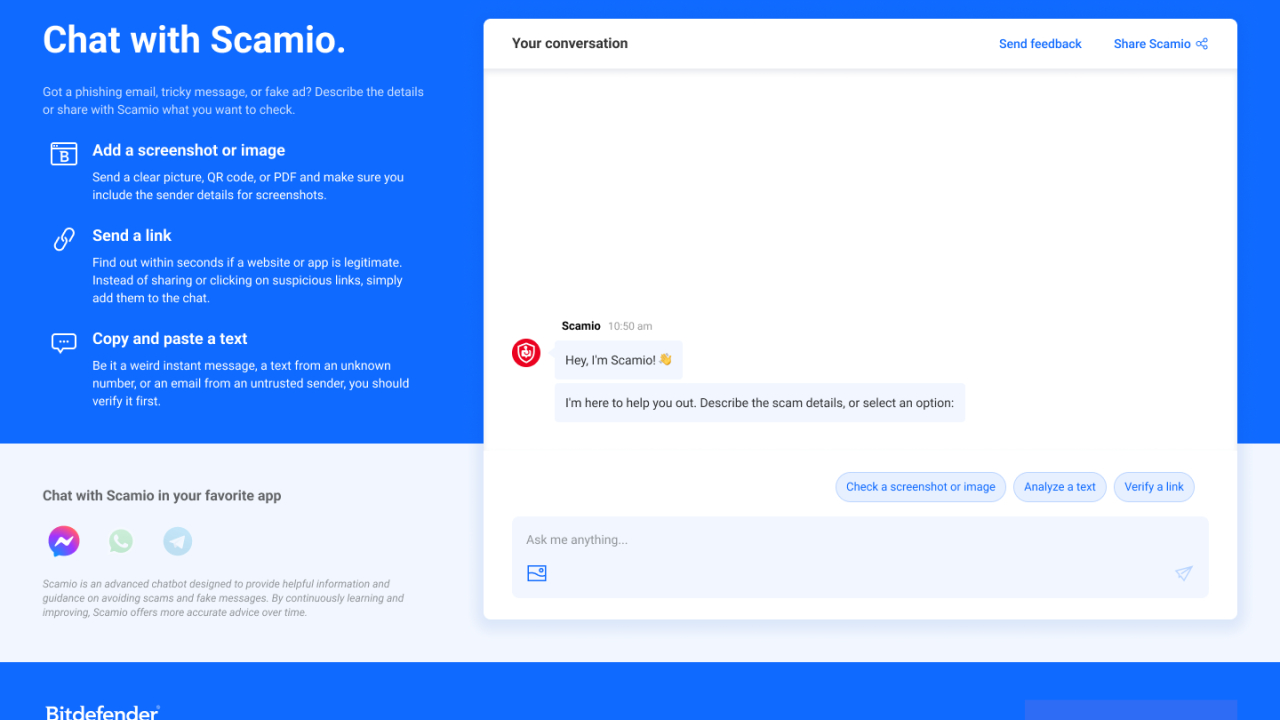The width and height of the screenshot is (1280, 720).
Task: Click Scamio's red shield avatar
Action: pyautogui.click(x=525, y=352)
